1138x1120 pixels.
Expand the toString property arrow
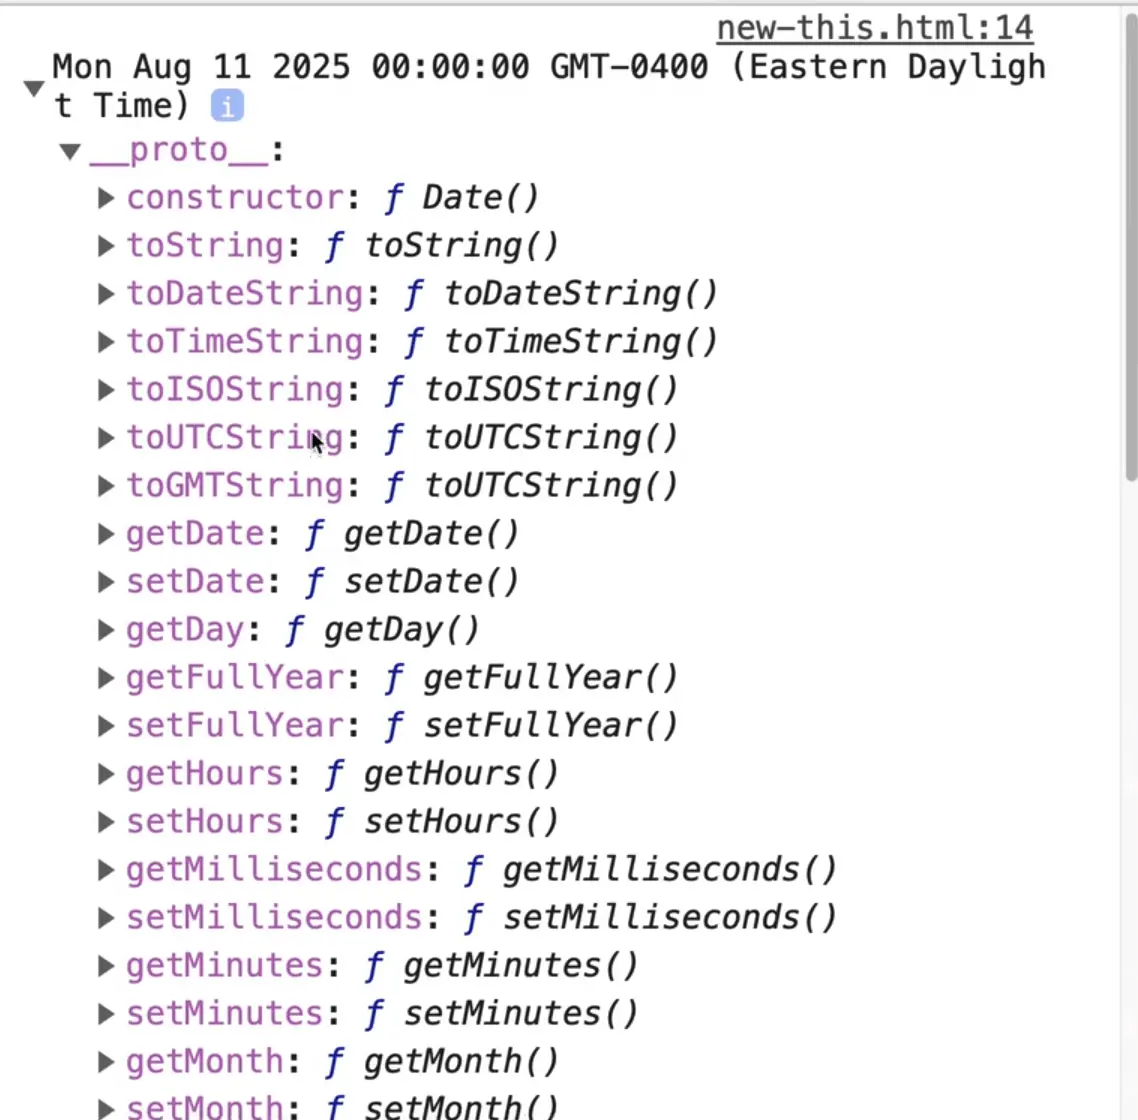(x=106, y=246)
